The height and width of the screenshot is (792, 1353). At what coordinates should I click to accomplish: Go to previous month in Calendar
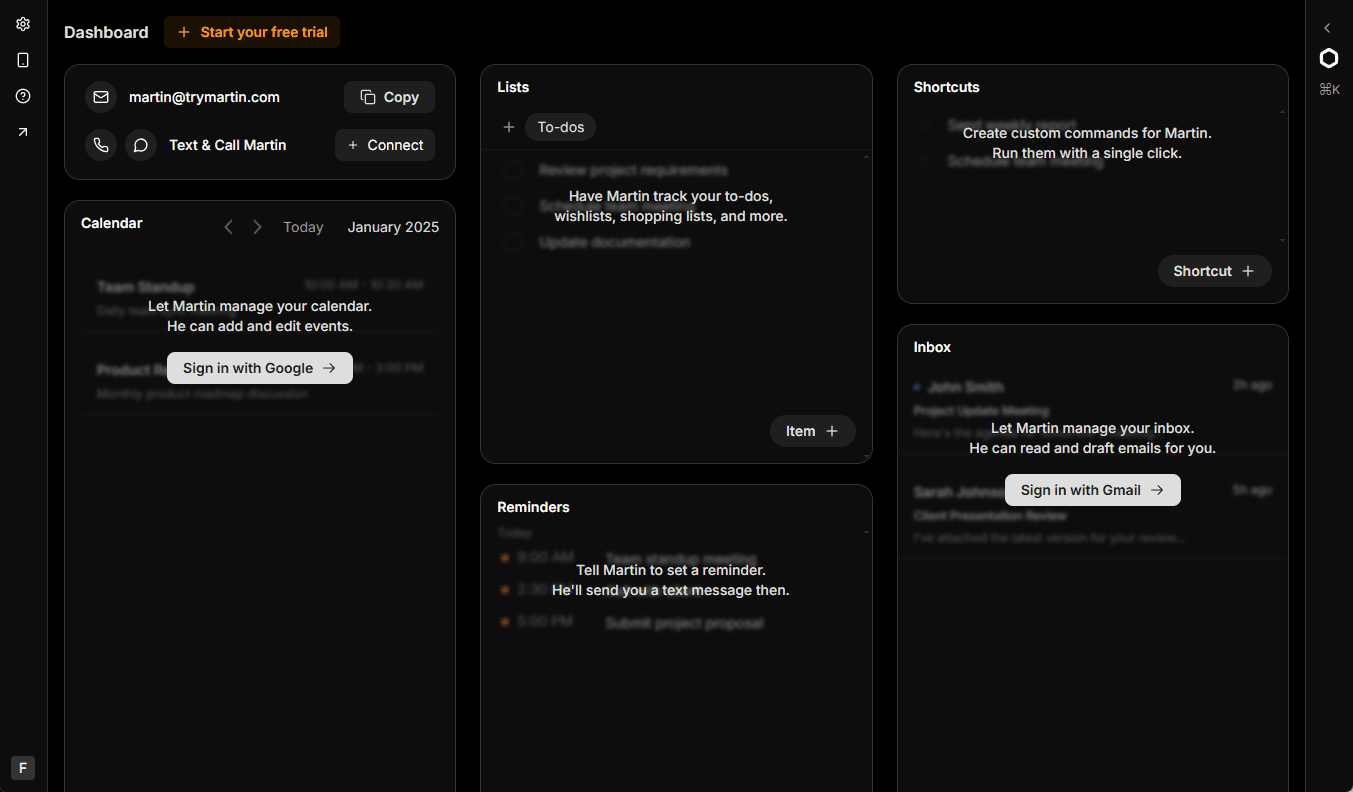tap(229, 227)
